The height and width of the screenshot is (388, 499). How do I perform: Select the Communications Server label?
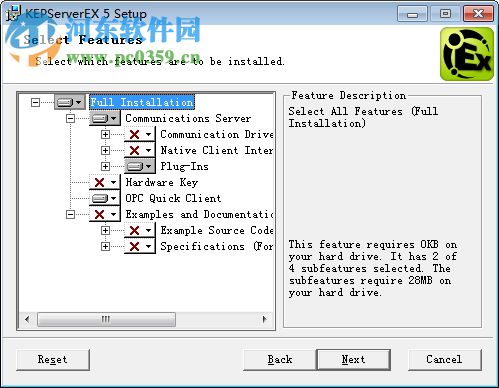point(188,118)
